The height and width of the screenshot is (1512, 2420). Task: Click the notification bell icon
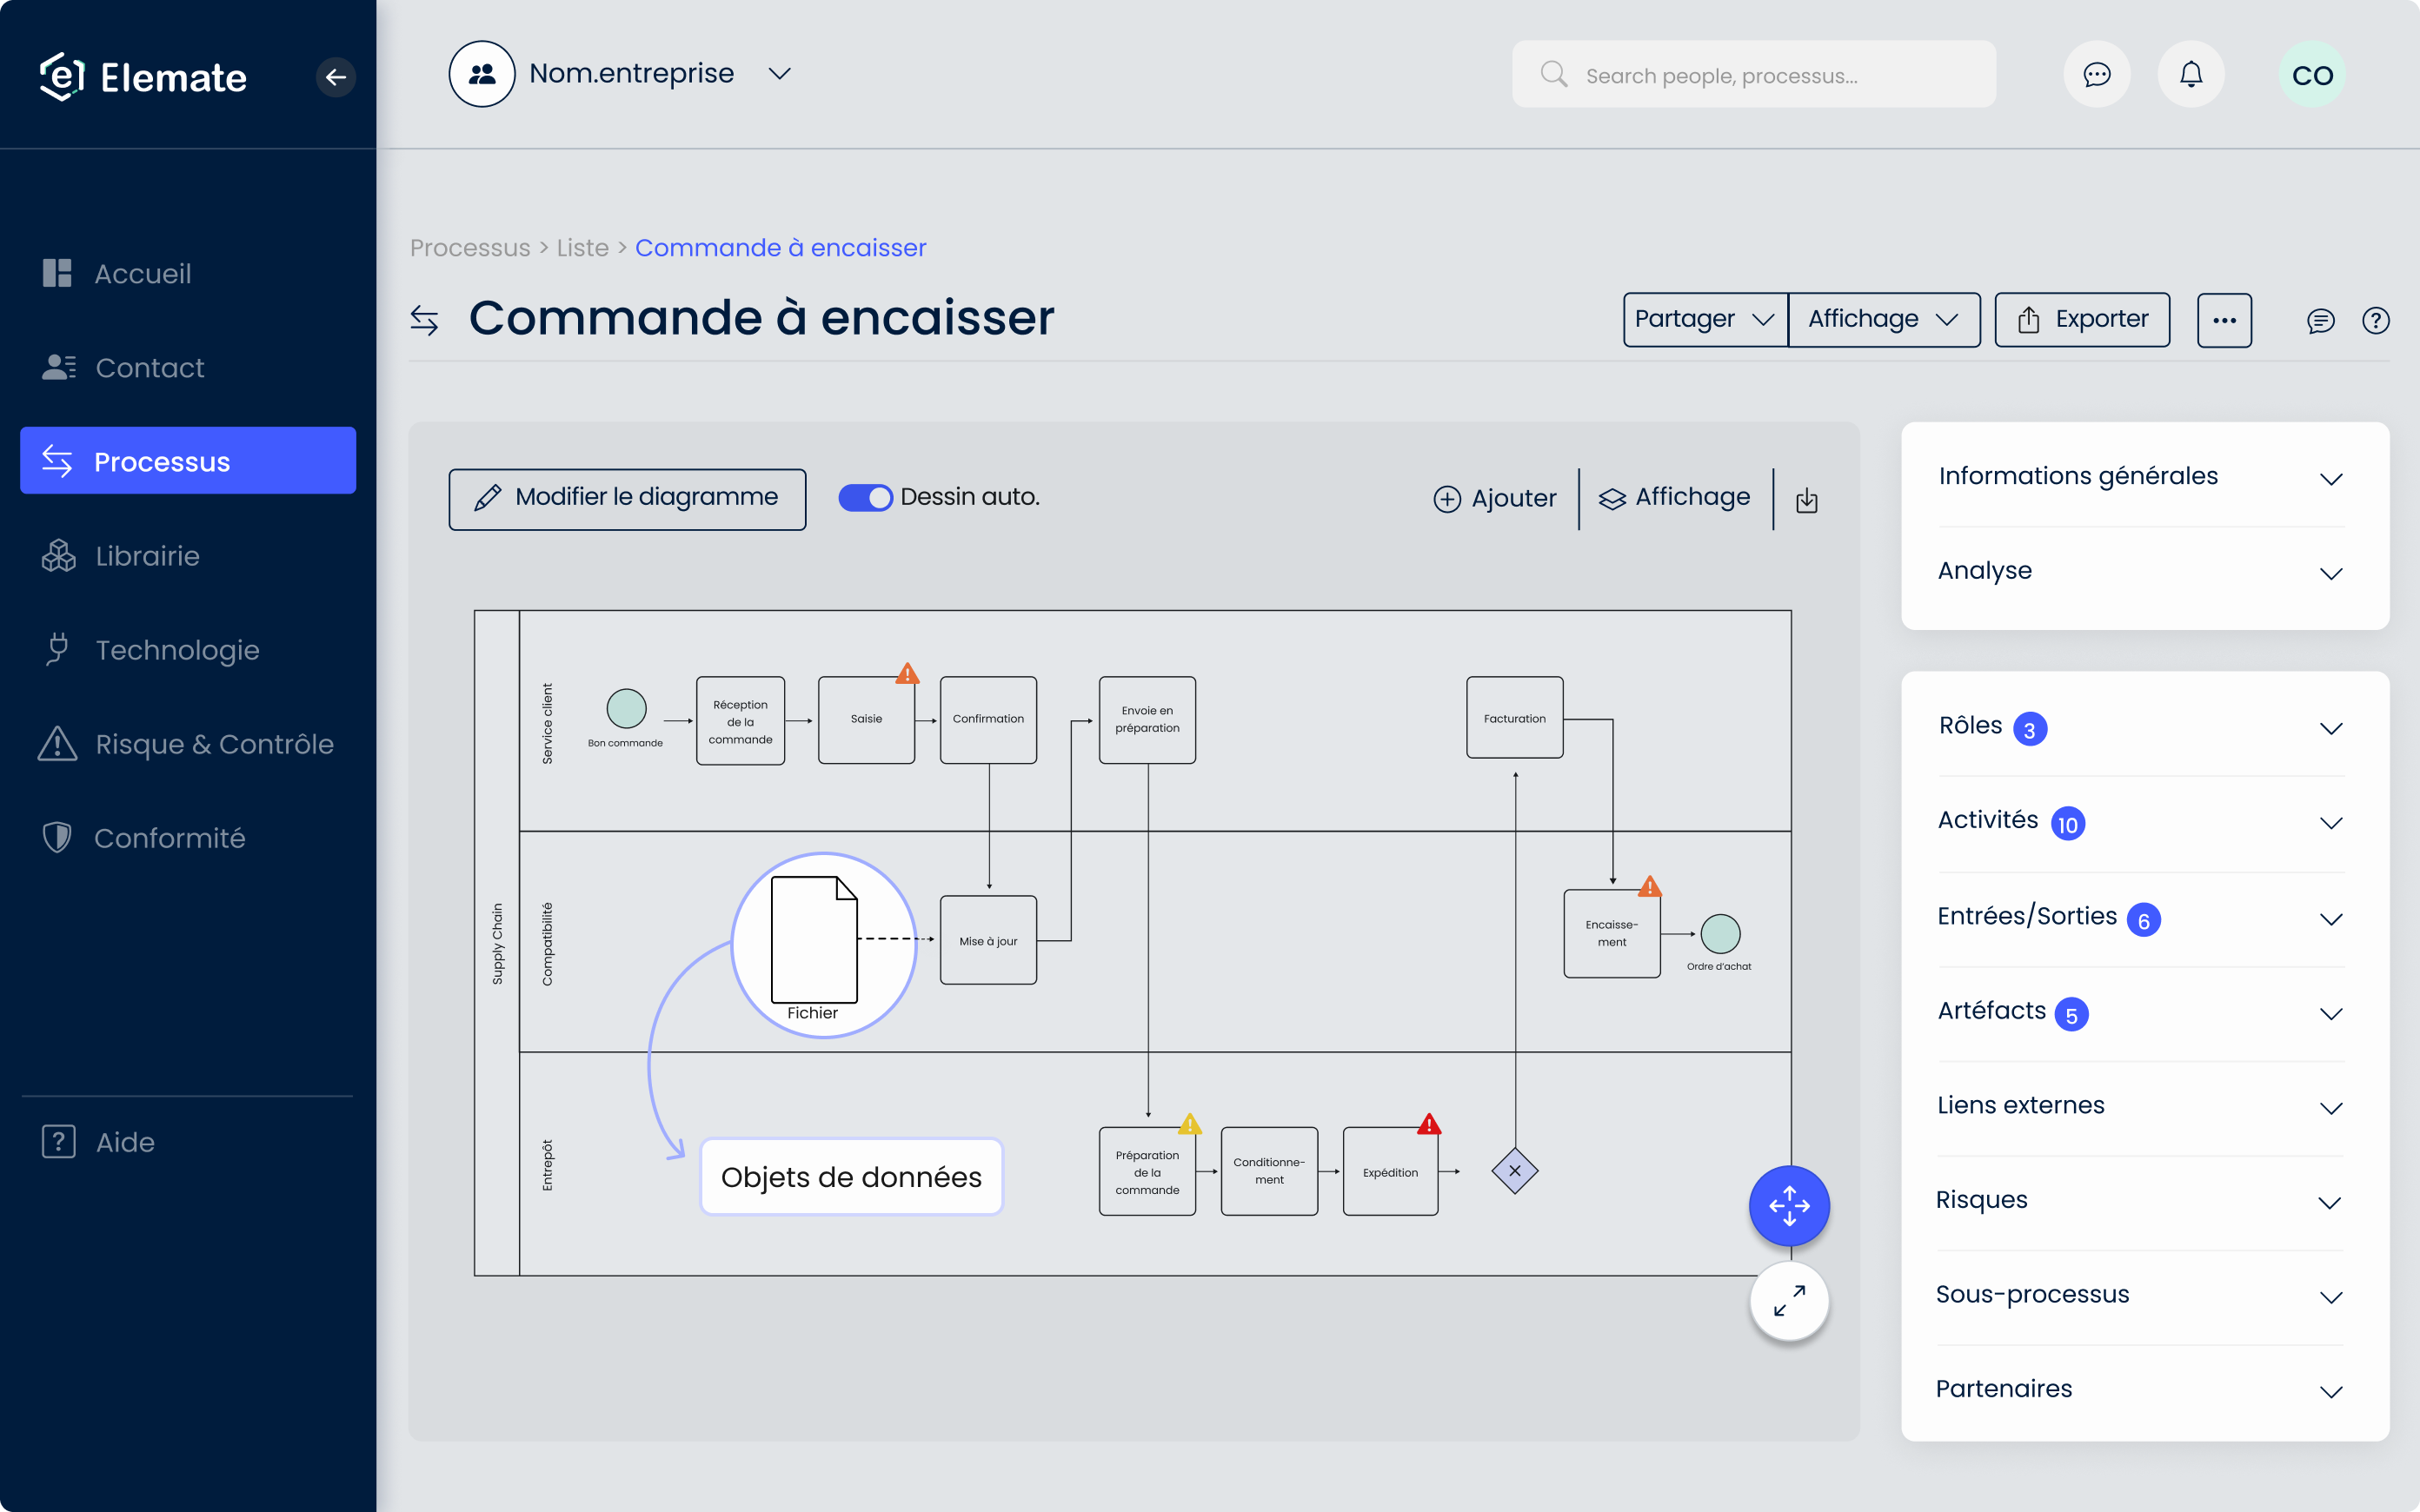[x=2191, y=73]
